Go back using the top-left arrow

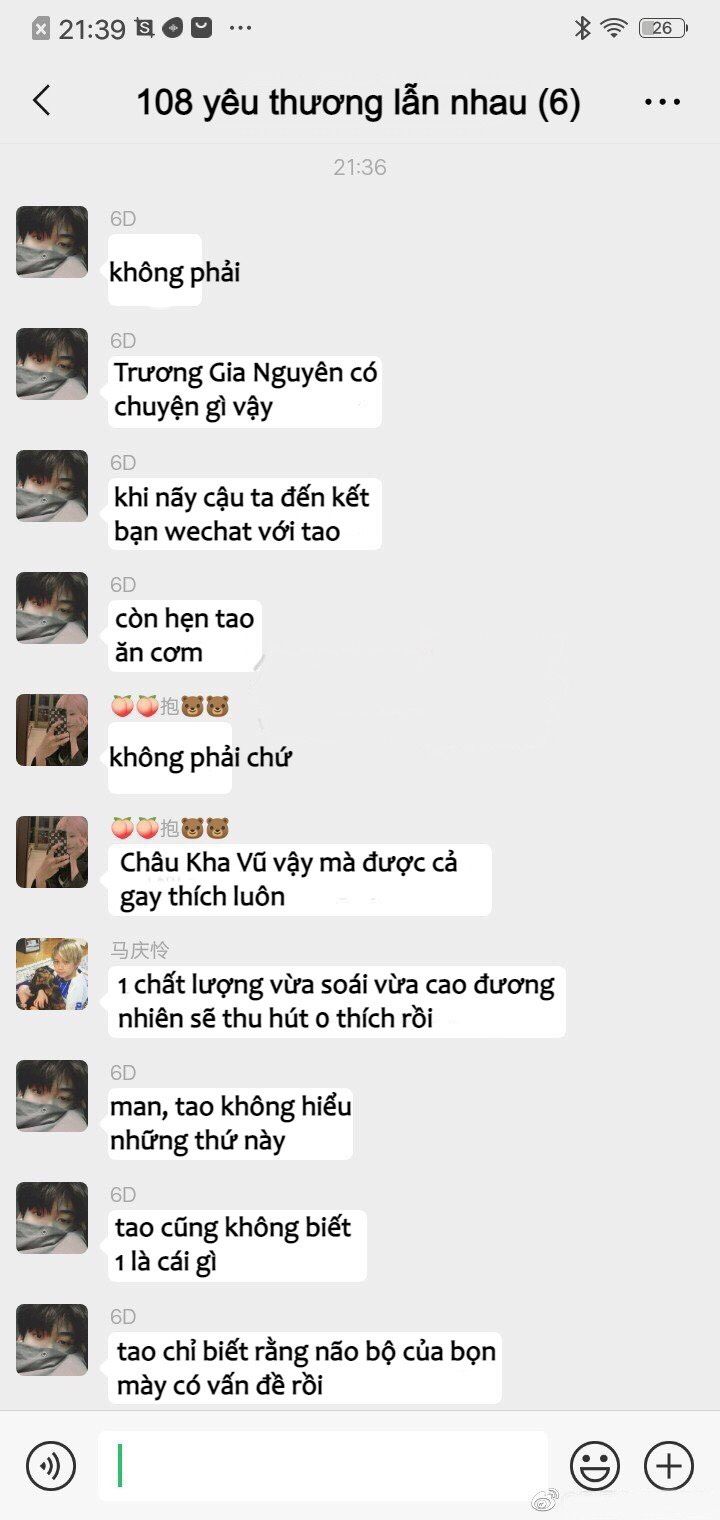click(x=41, y=101)
